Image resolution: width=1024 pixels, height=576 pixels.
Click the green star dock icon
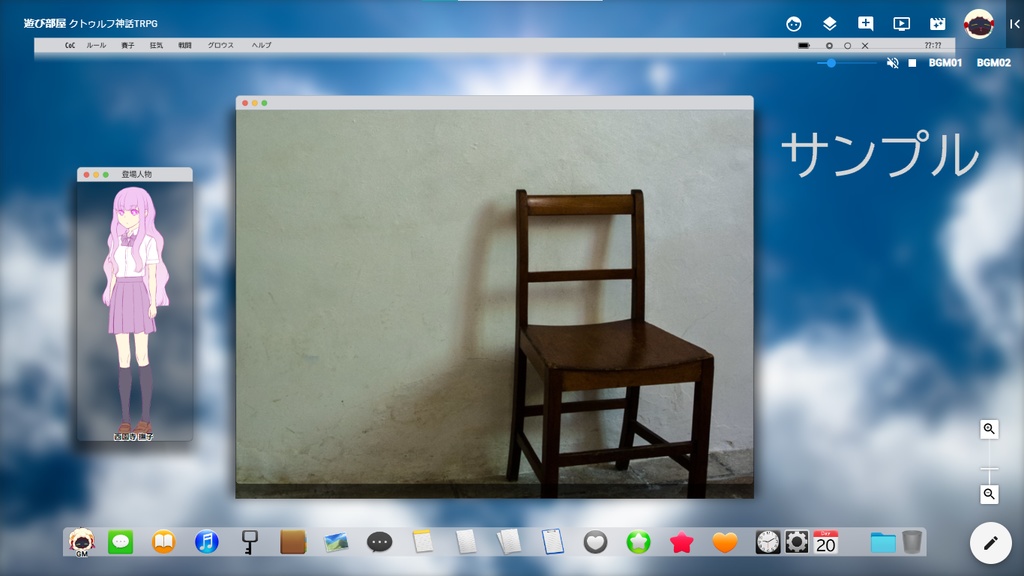(x=638, y=542)
